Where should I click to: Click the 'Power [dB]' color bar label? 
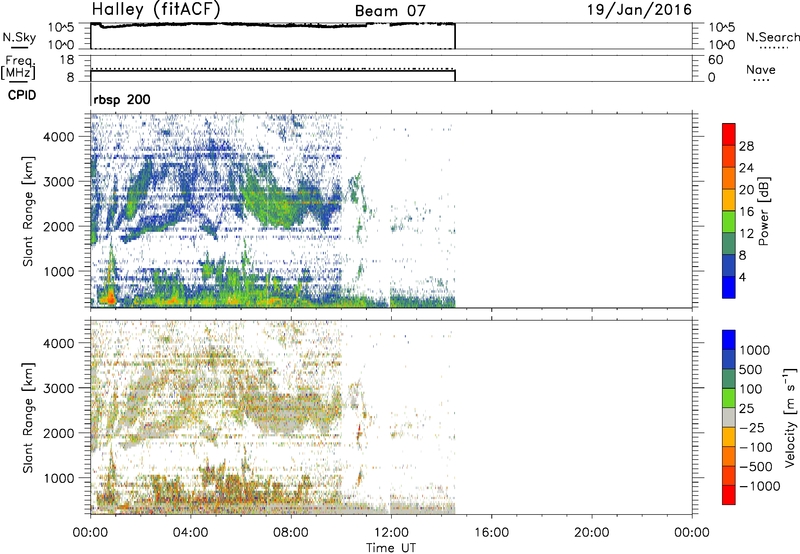pyautogui.click(x=763, y=211)
